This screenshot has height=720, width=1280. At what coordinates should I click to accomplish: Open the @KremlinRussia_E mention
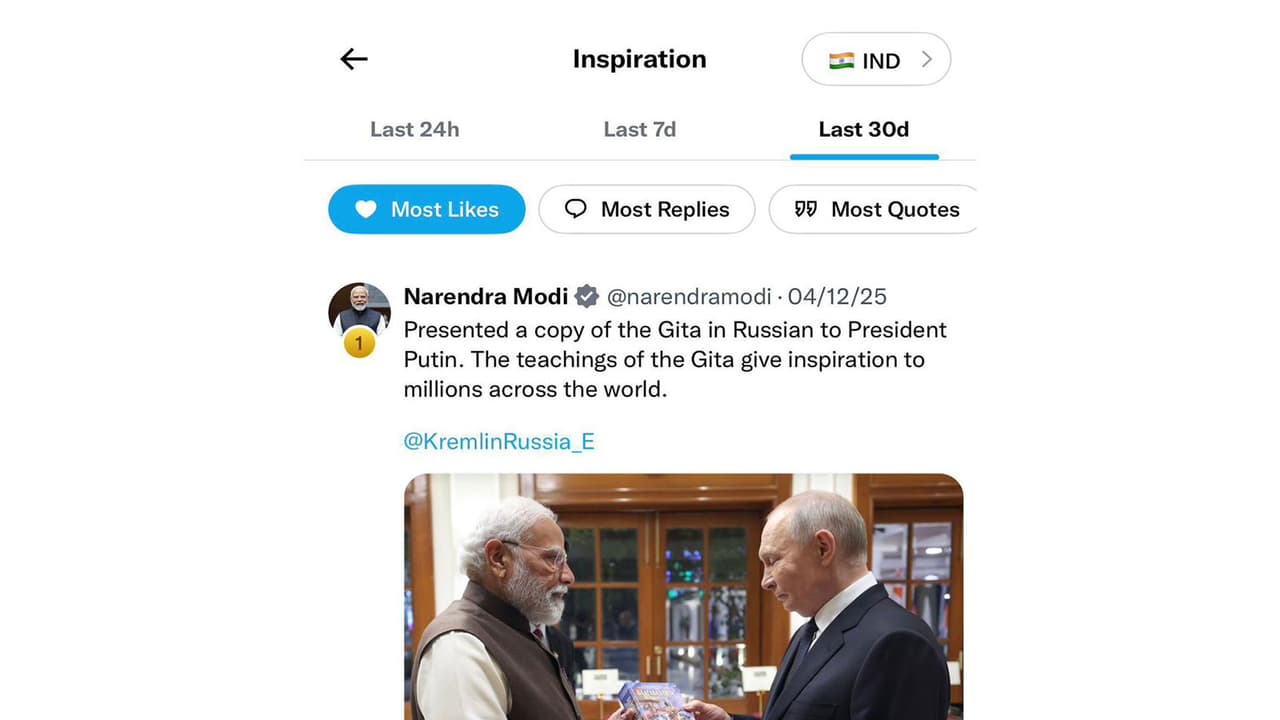point(499,441)
